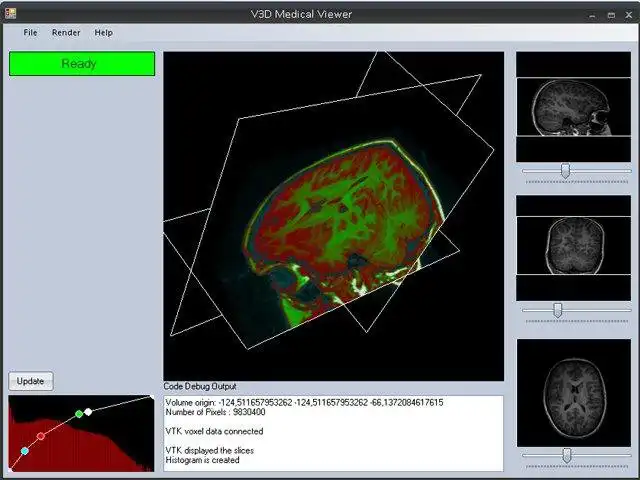The image size is (640, 480).
Task: Select the coronal brain slice thumbnail
Action: point(573,248)
